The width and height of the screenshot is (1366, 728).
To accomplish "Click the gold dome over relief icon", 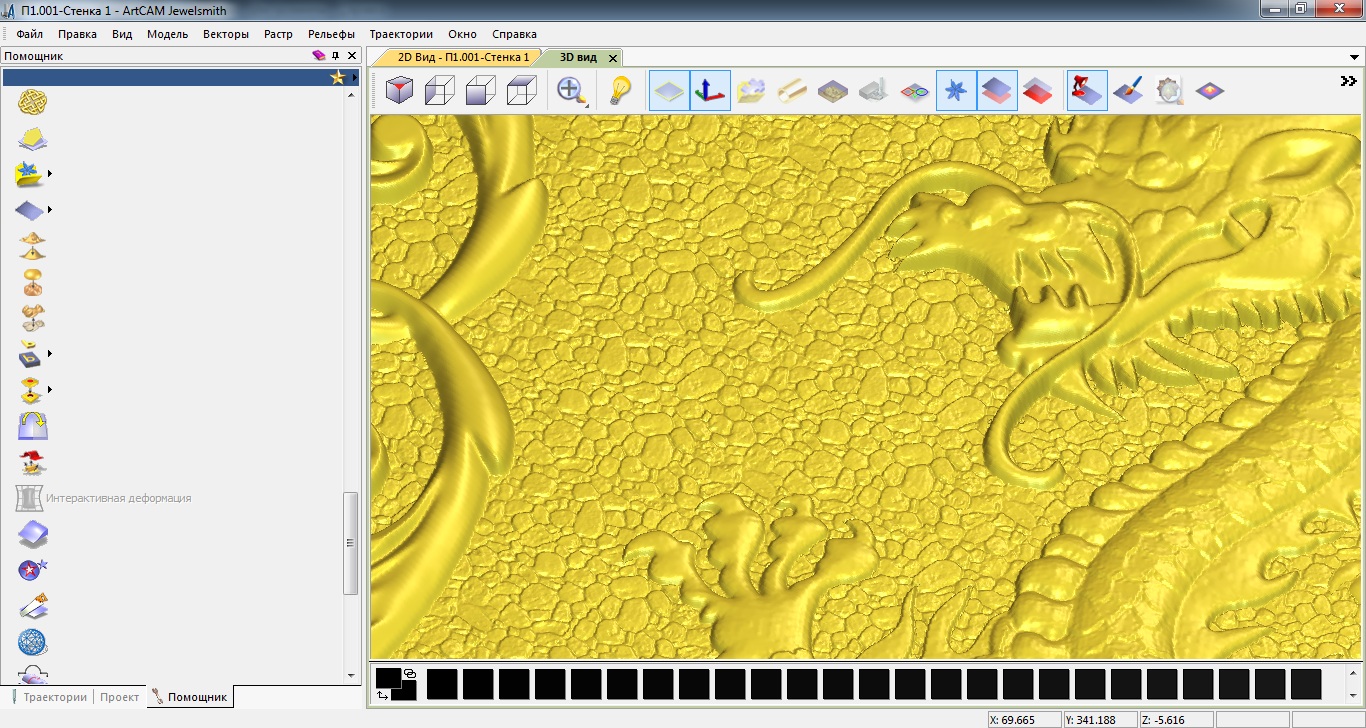I will point(33,281).
